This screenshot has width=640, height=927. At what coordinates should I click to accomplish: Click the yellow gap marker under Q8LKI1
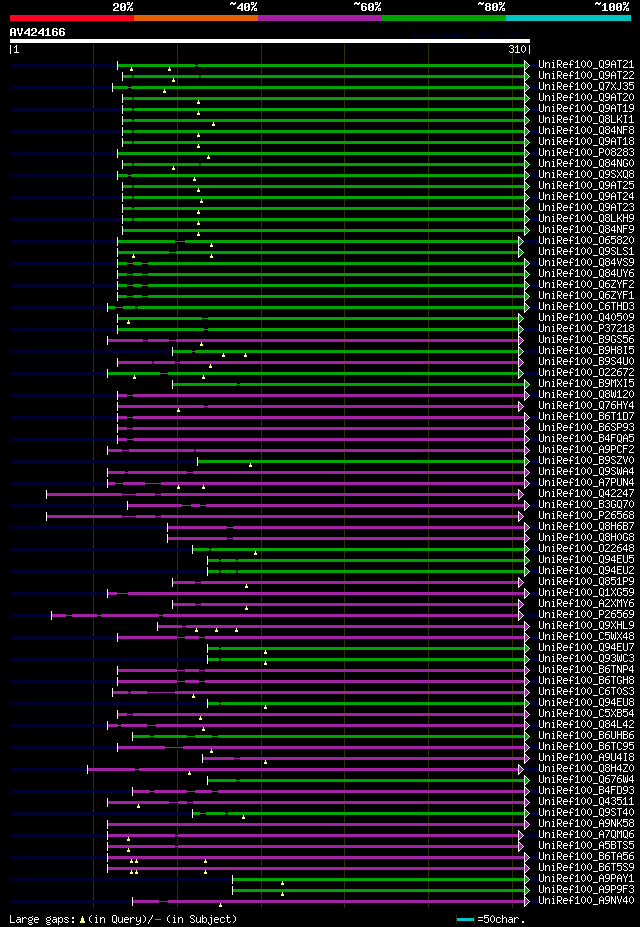[x=213, y=124]
